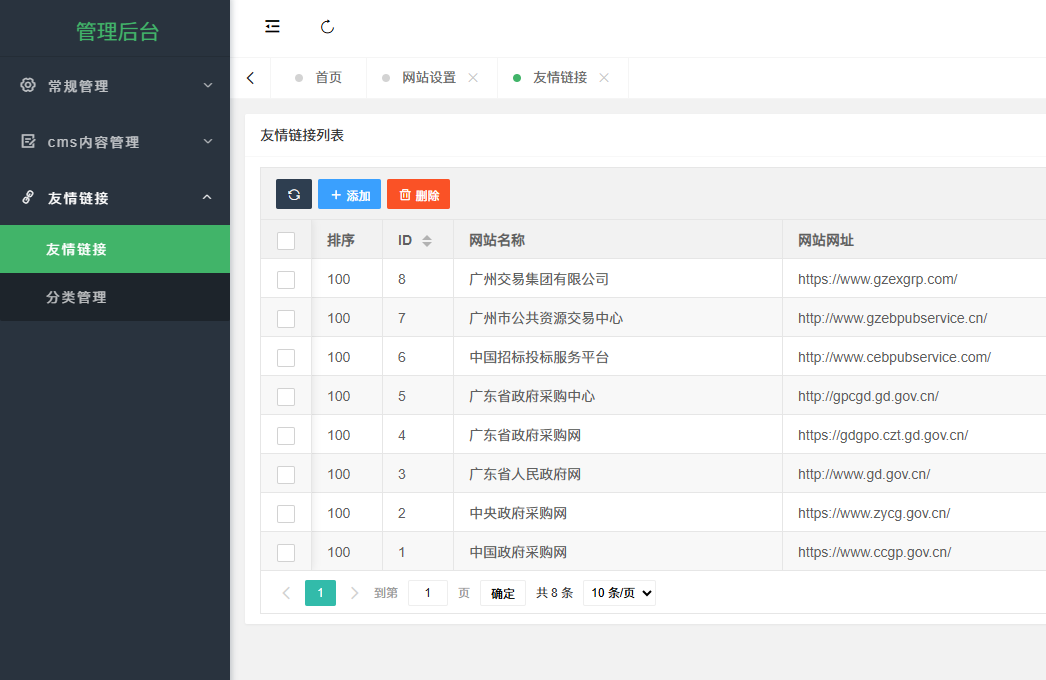Select the 友情链接 tab
The height and width of the screenshot is (680, 1046).
point(560,78)
